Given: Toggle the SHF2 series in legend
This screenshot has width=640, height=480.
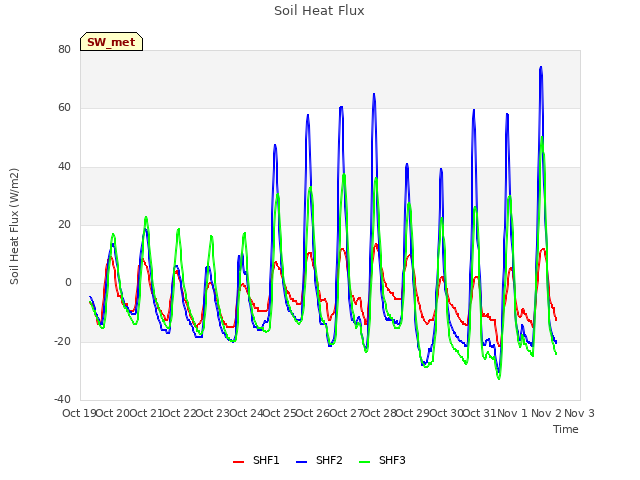Looking at the screenshot, I should click(x=319, y=460).
